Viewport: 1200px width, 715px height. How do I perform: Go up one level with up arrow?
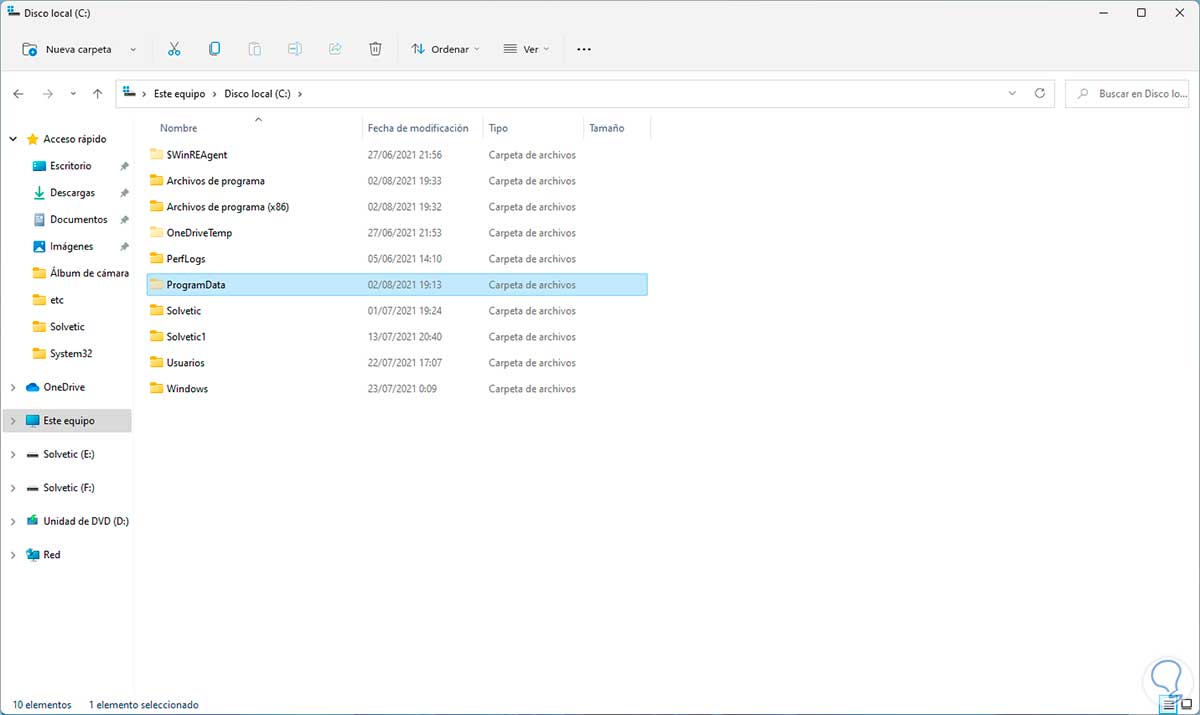click(x=97, y=94)
